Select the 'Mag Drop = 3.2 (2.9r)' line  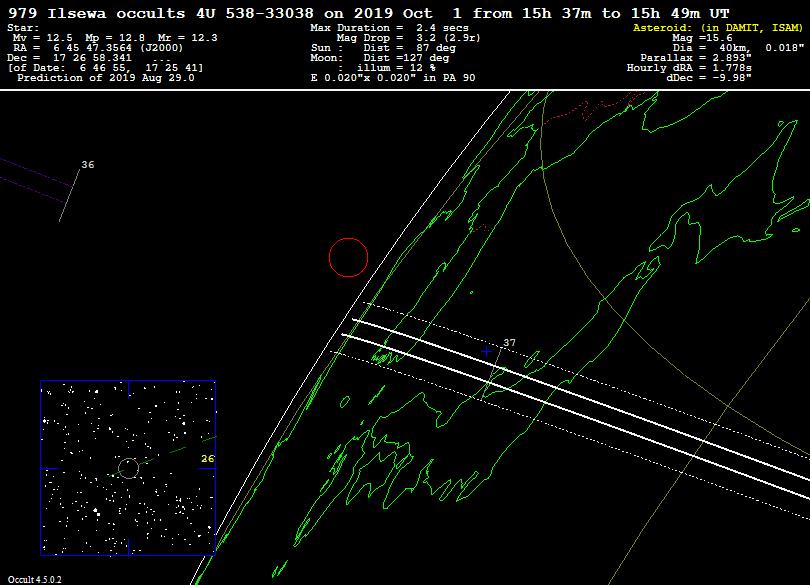pos(409,38)
